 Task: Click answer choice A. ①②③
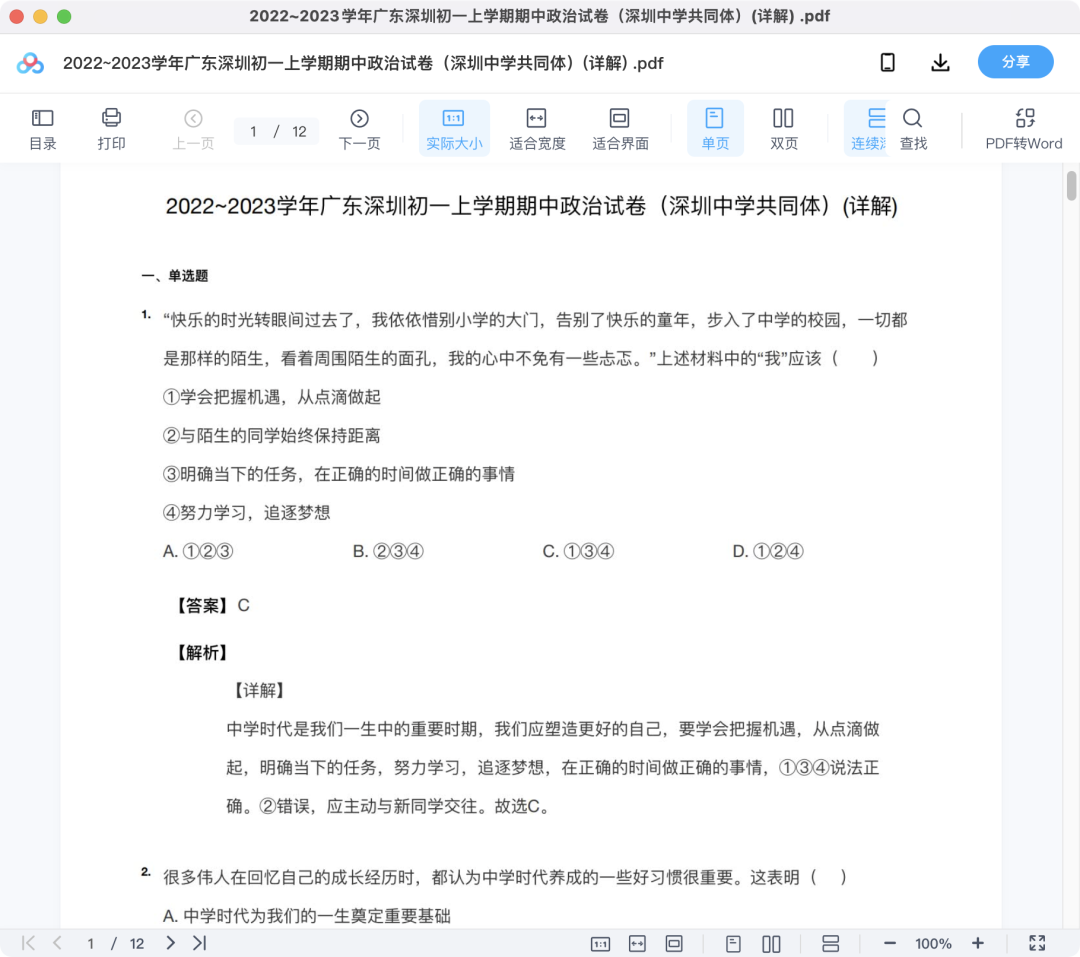click(198, 551)
